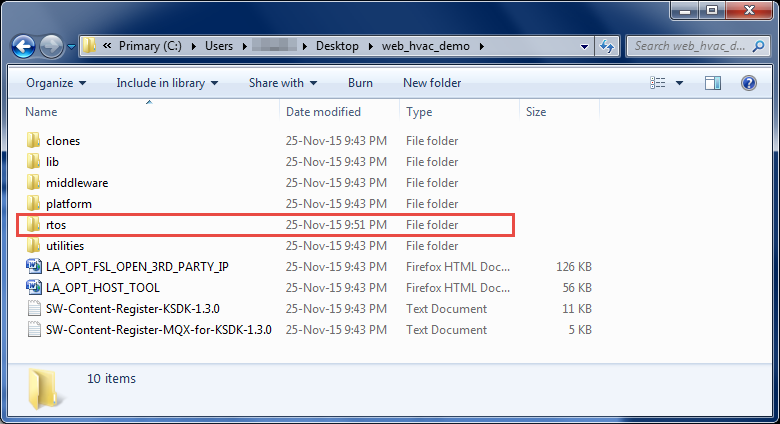Click the 5 KB size value
The height and width of the screenshot is (424, 780).
click(580, 329)
